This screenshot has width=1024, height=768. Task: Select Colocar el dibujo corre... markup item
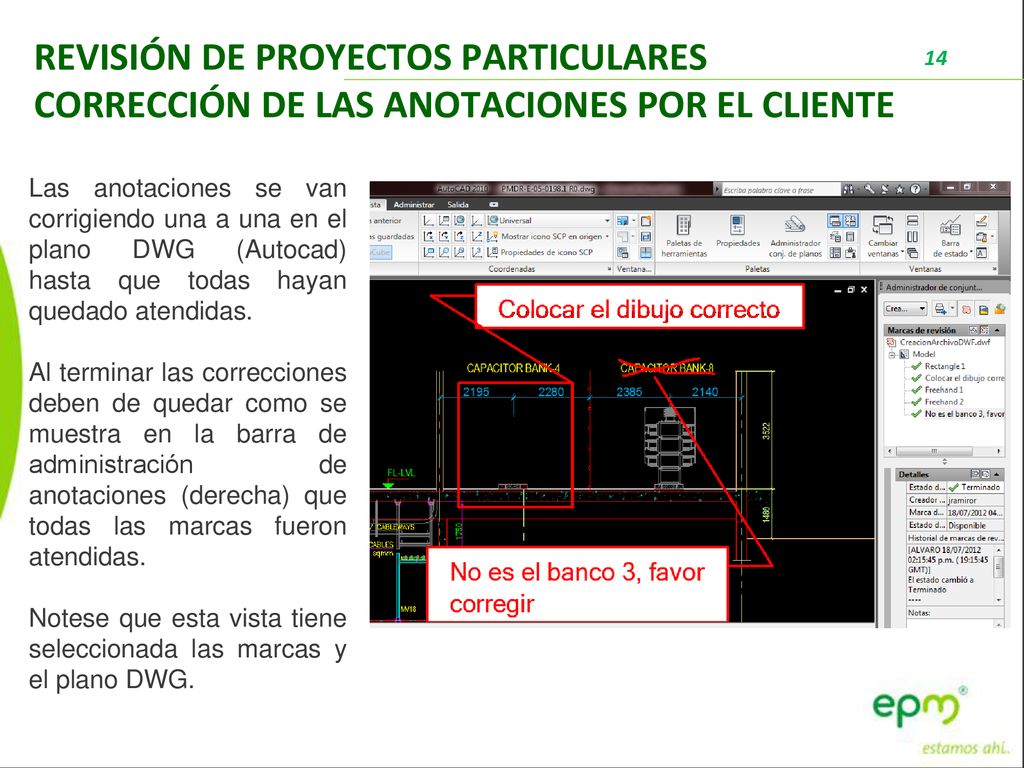coord(965,378)
